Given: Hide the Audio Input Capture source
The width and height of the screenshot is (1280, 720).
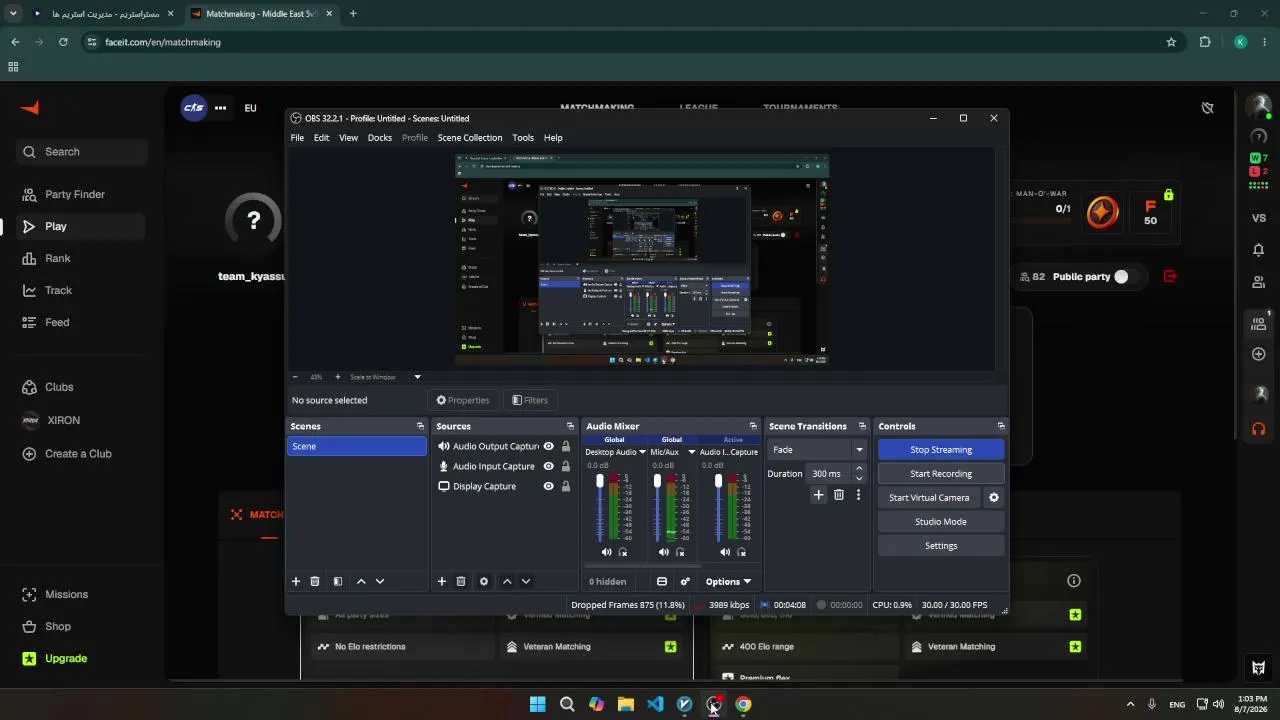Looking at the screenshot, I should click(x=548, y=466).
